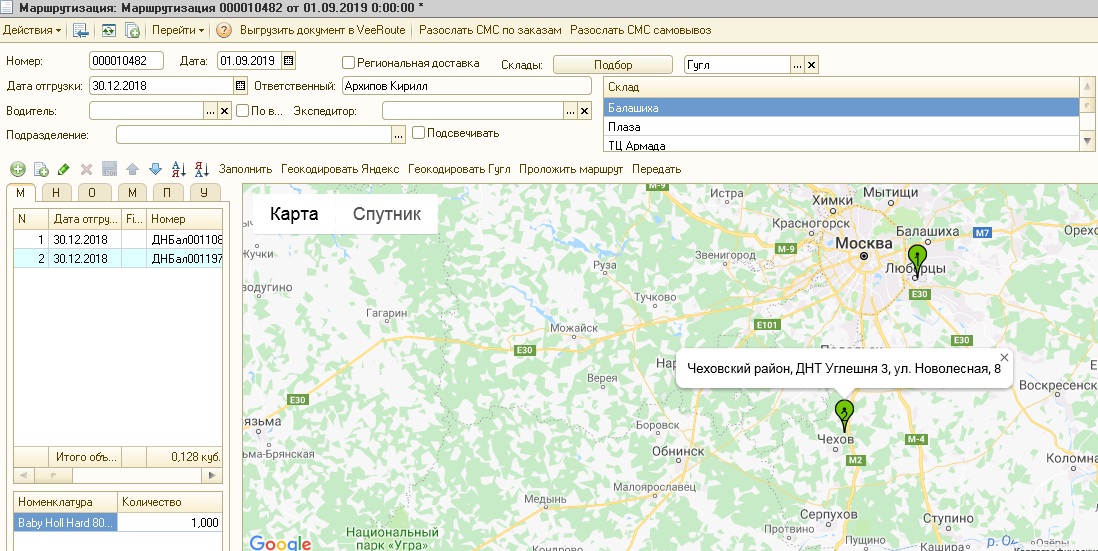
Task: Click the Передать command
Action: (x=656, y=169)
